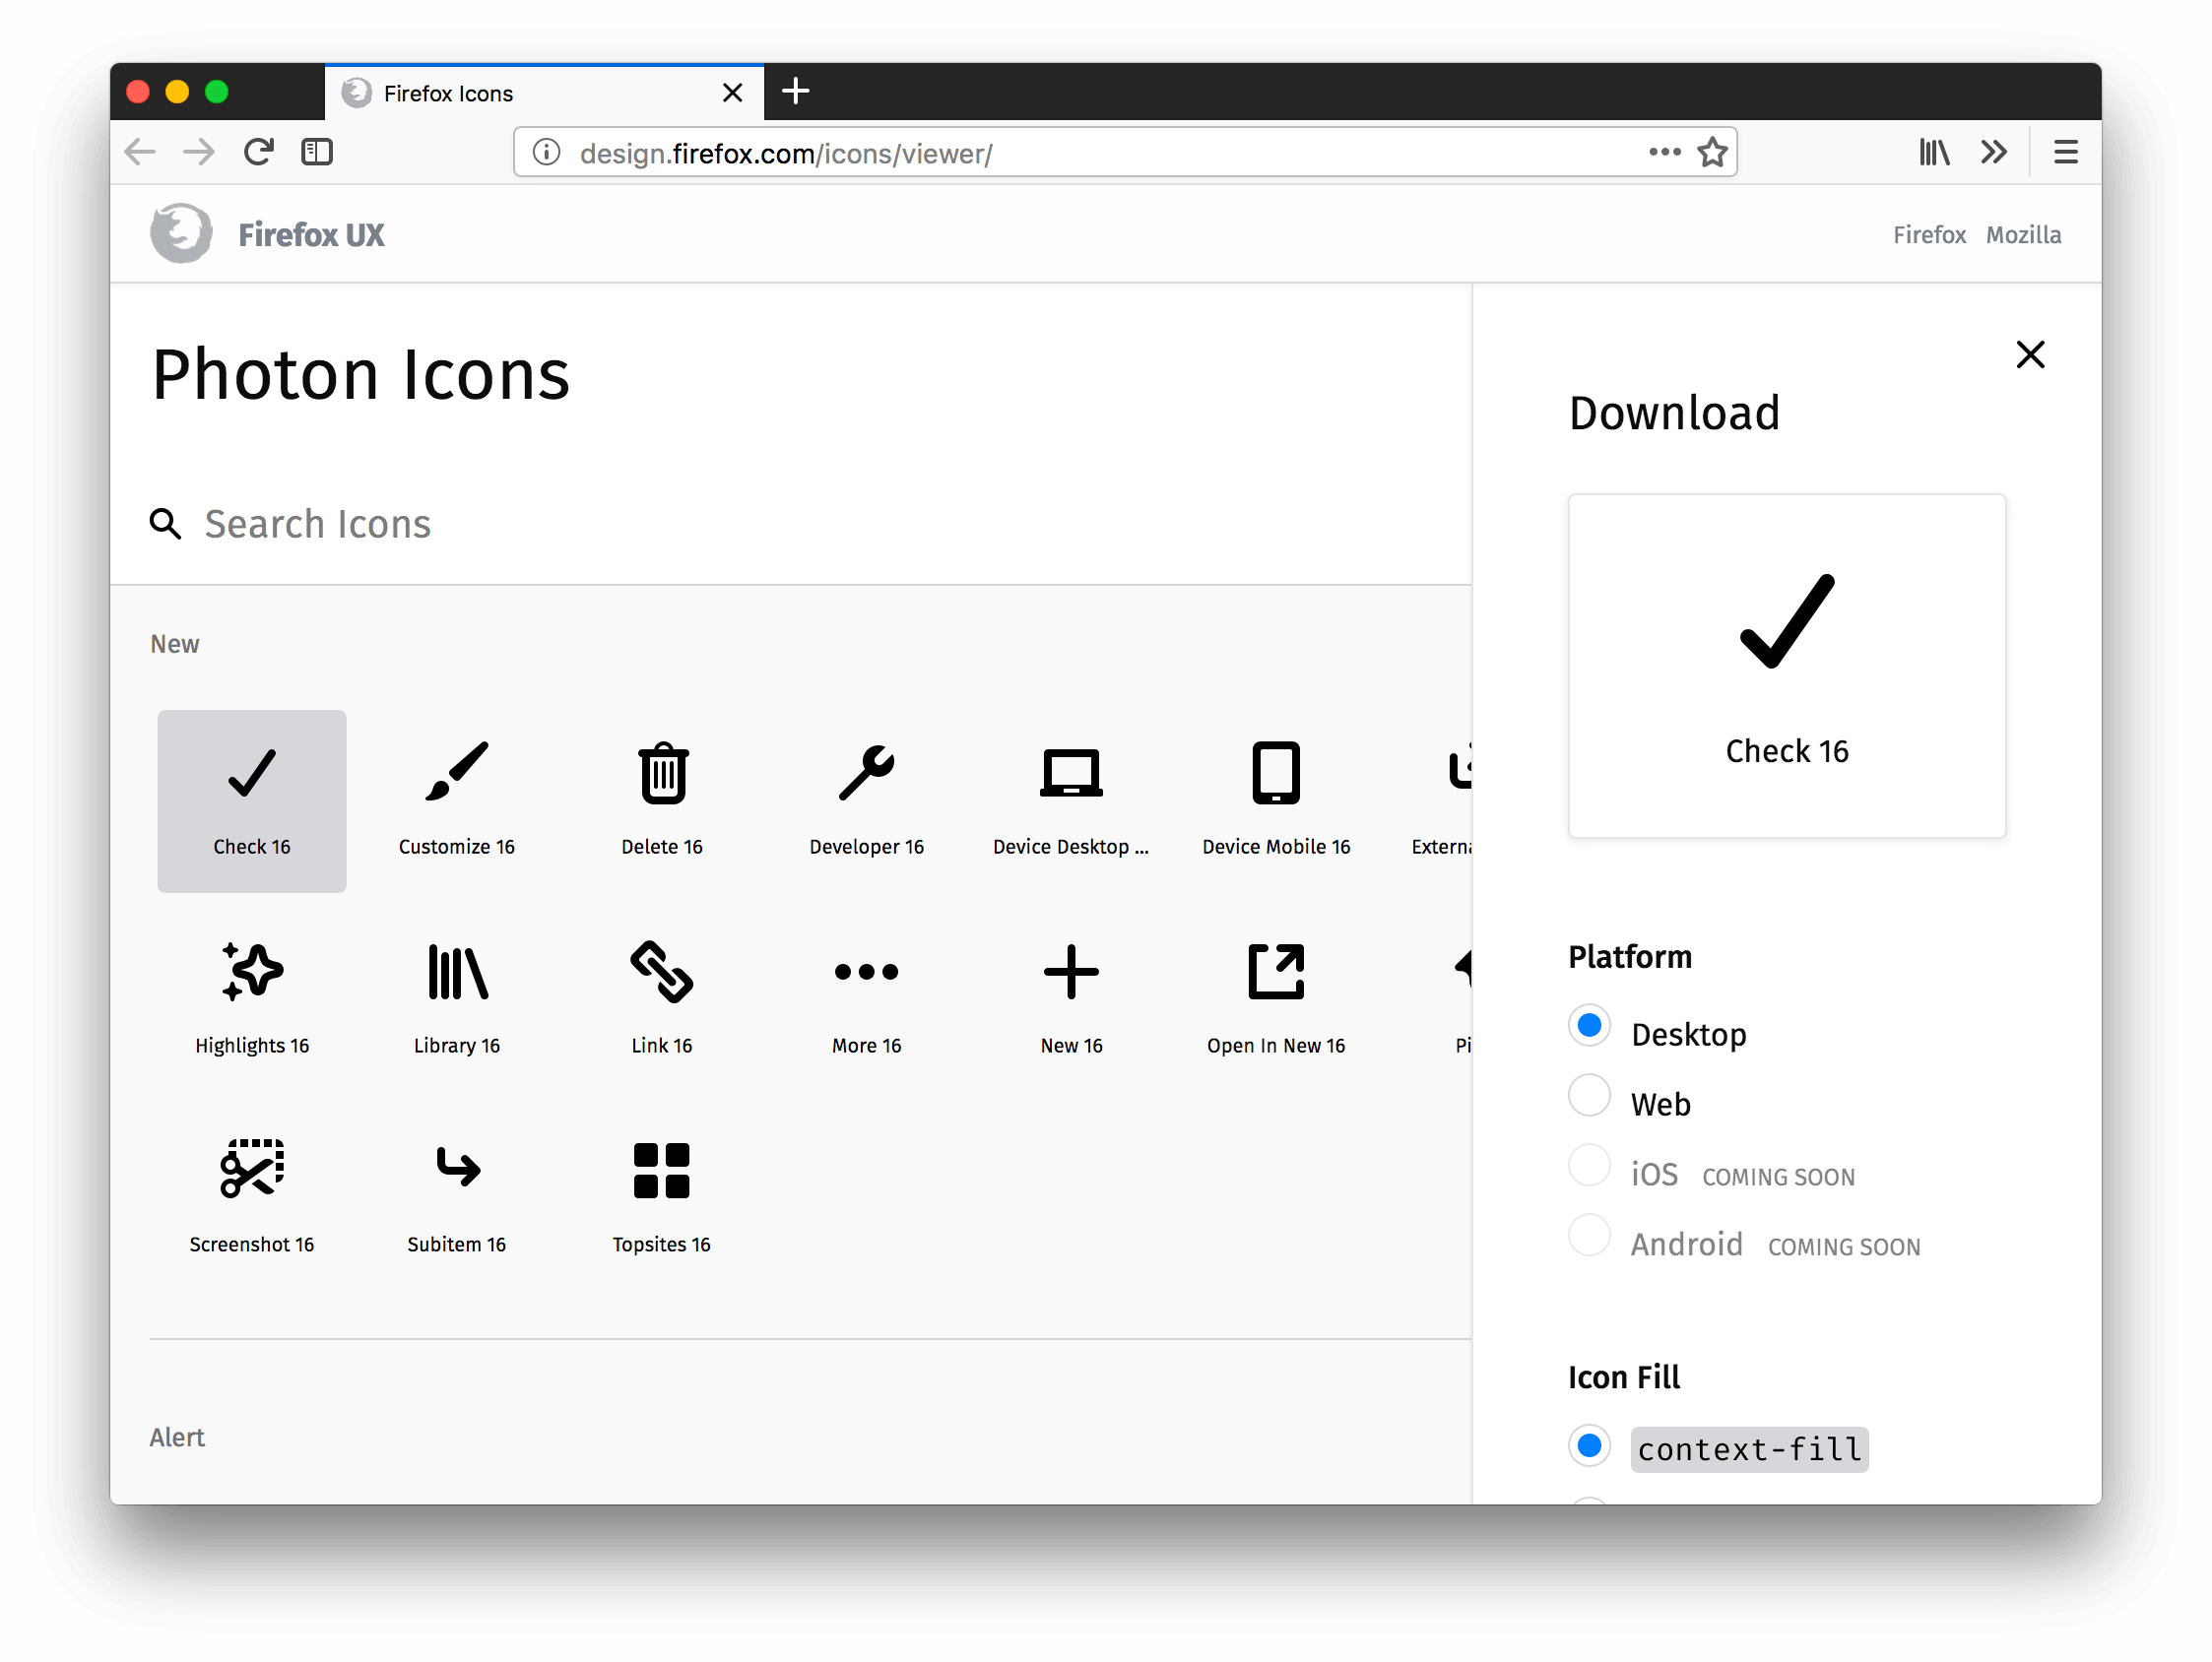Click the Screenshot 16 icon

(251, 1174)
